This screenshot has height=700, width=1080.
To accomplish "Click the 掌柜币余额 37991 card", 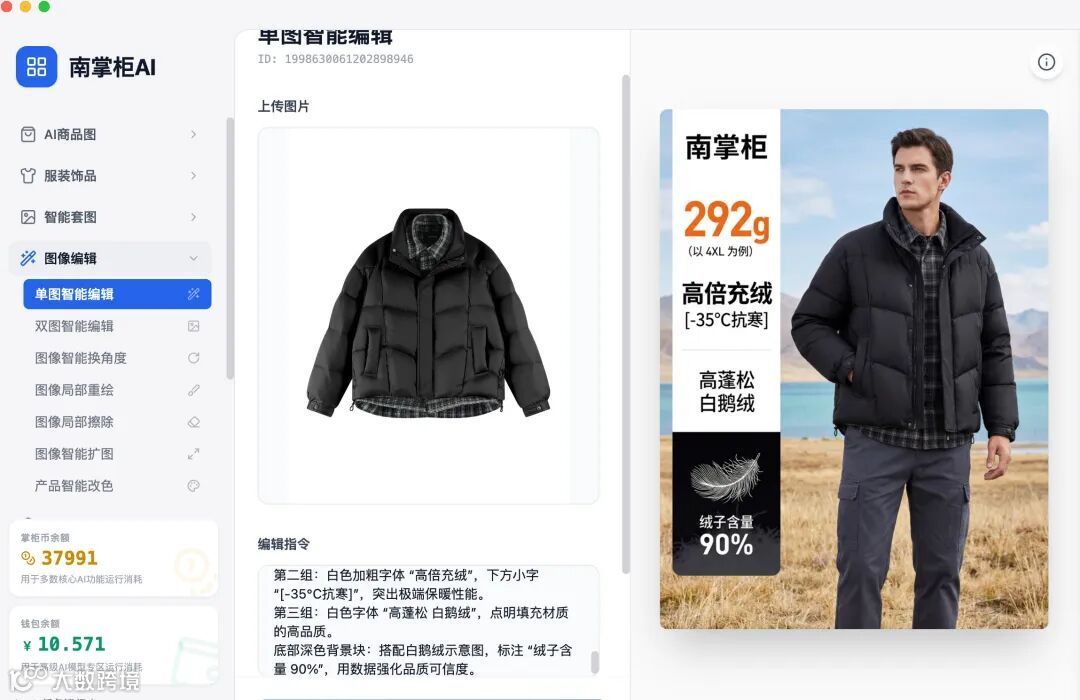I will point(114,559).
